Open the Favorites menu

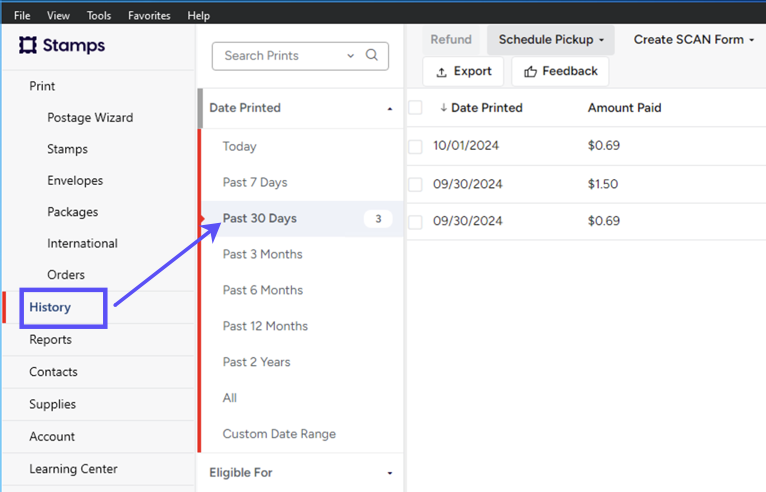(149, 16)
